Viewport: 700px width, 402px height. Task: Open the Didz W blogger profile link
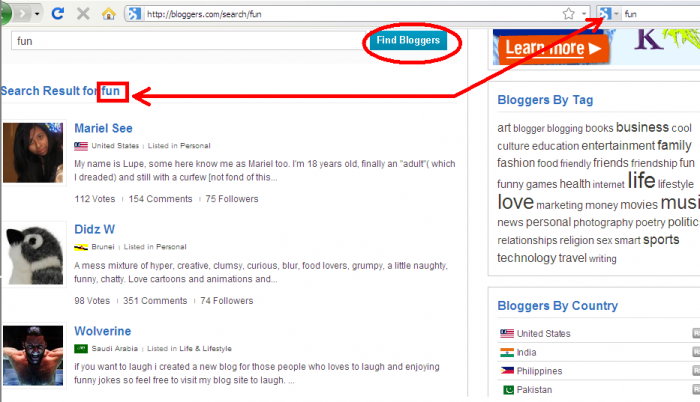94,229
